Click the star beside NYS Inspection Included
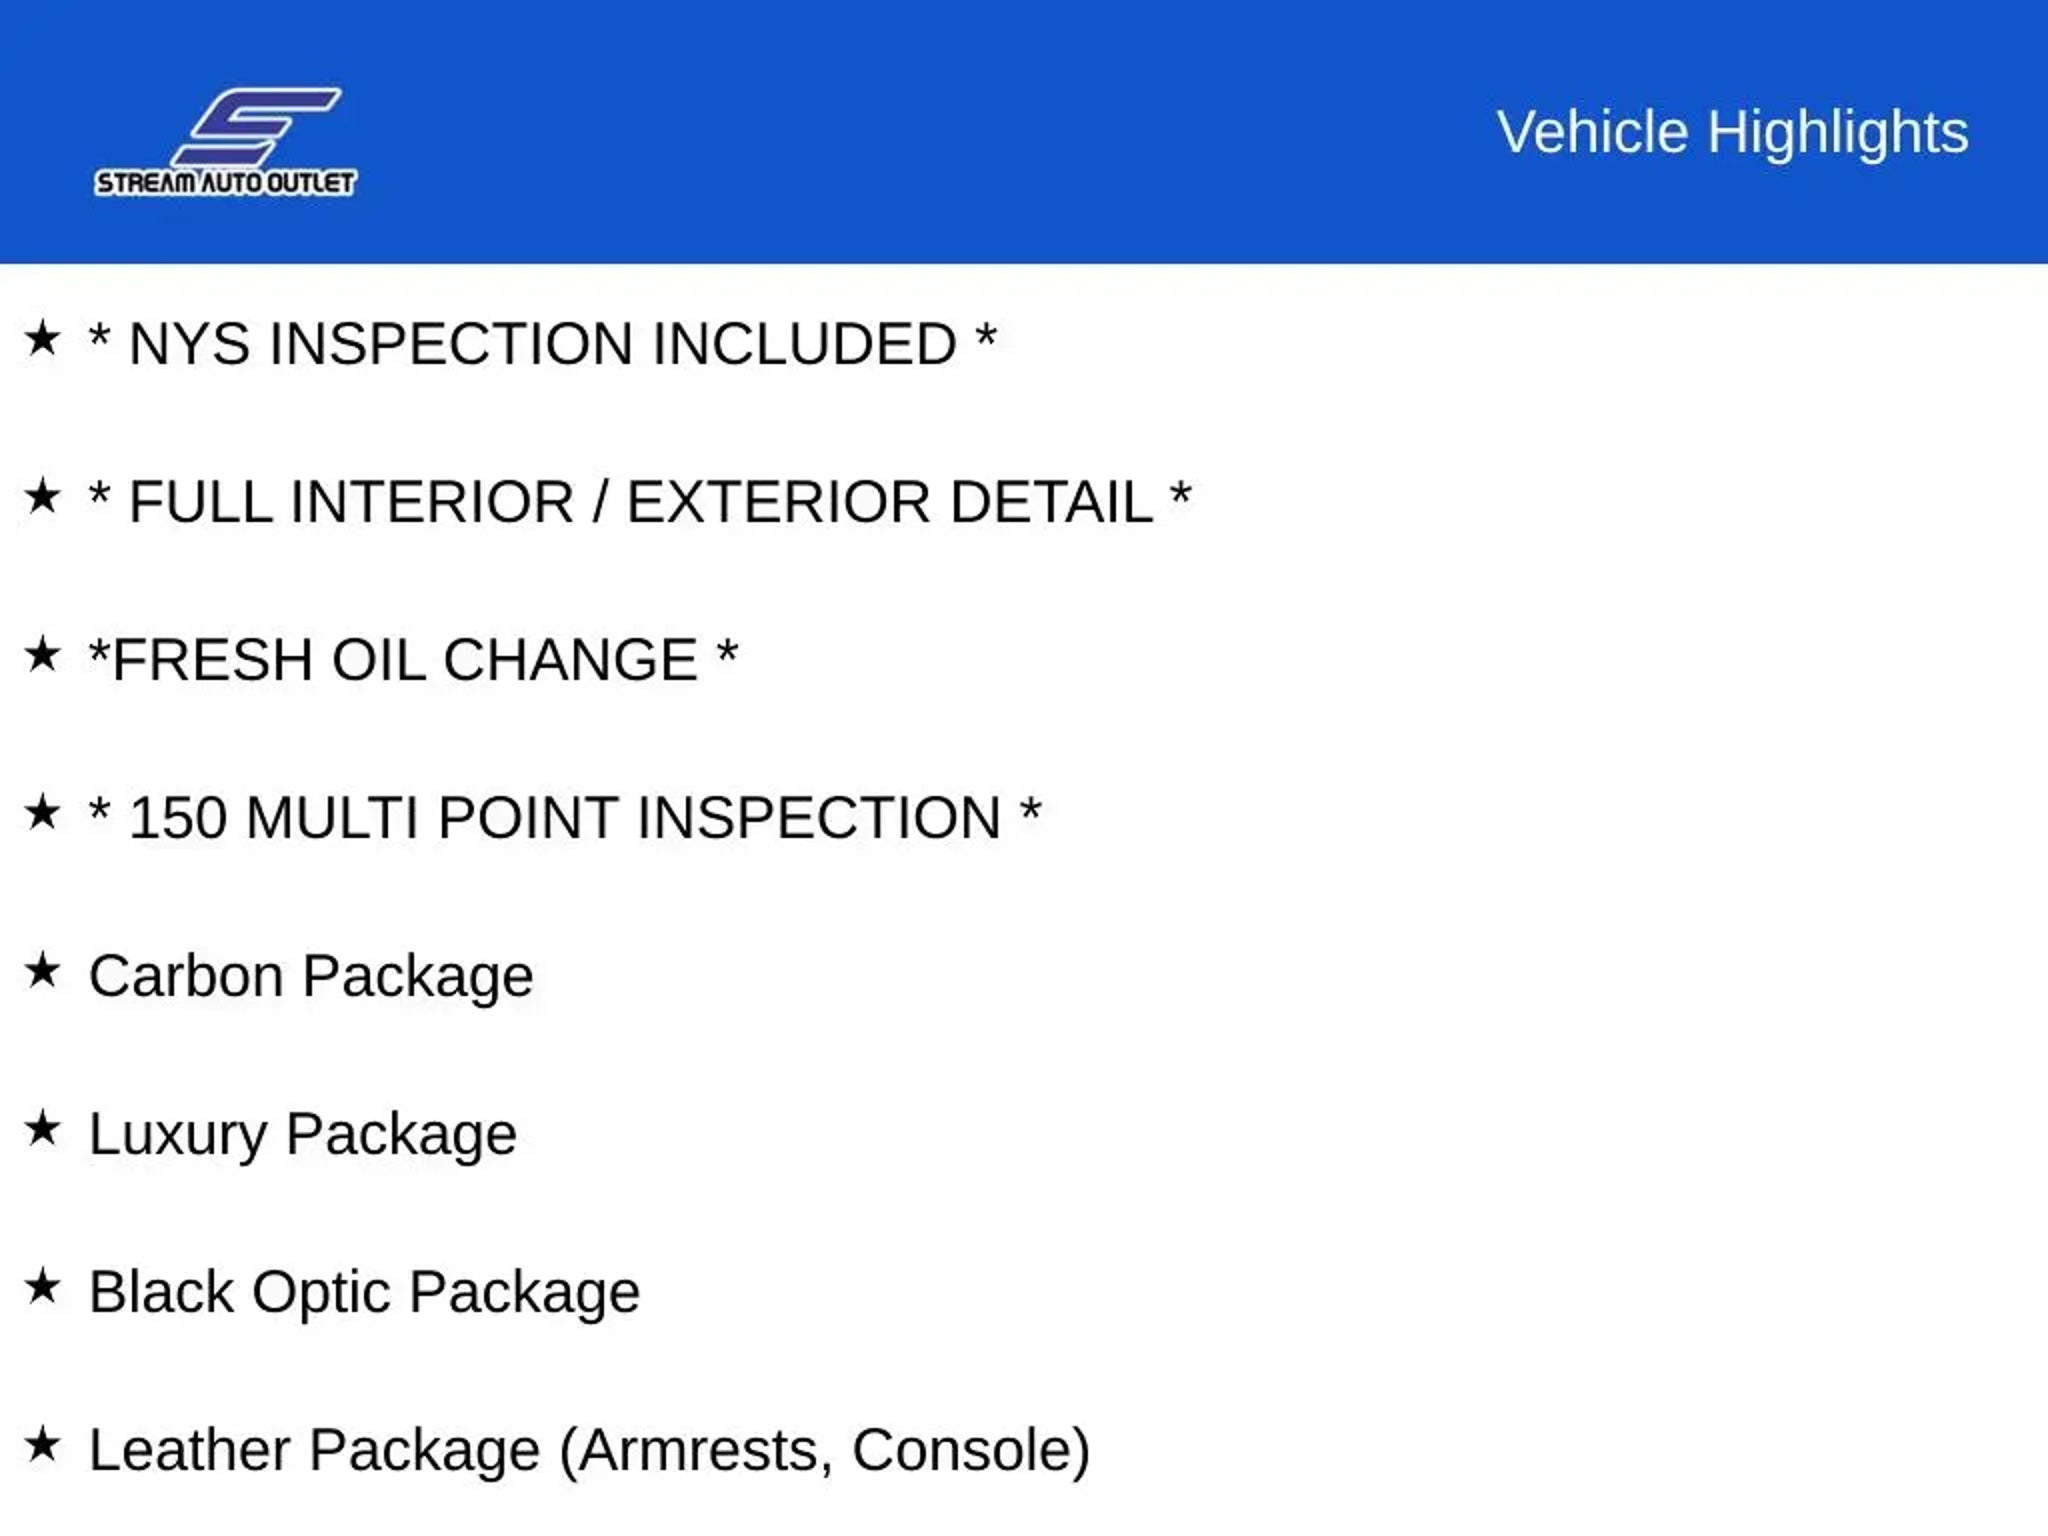 (x=43, y=339)
